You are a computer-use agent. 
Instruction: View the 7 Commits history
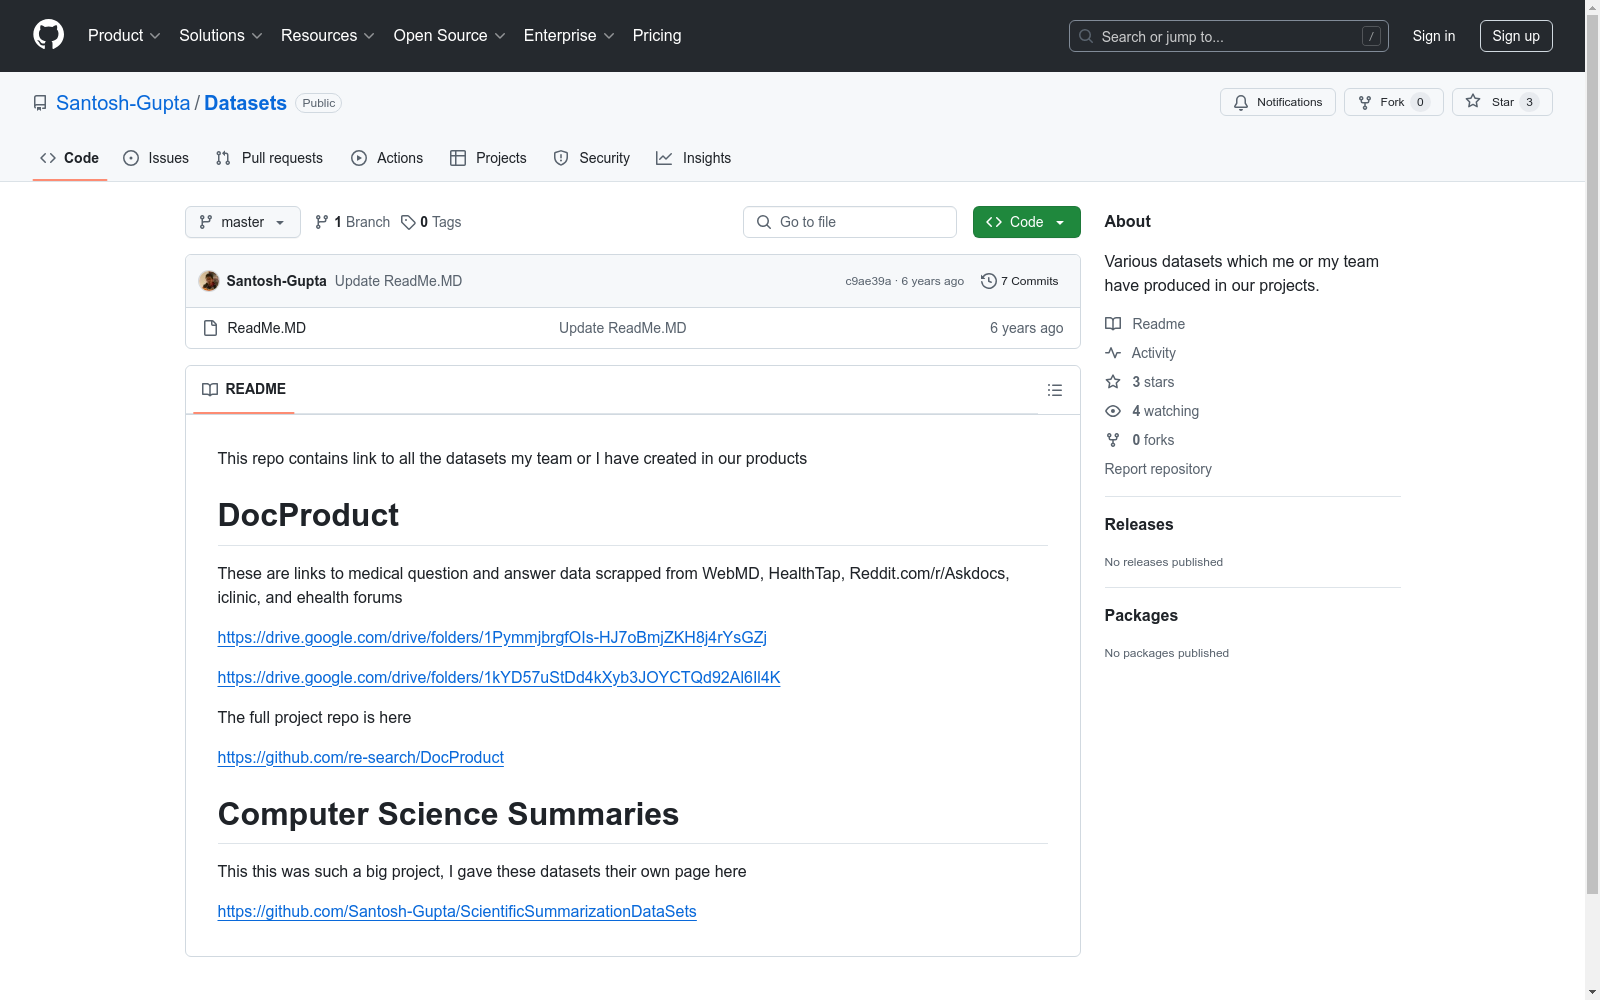point(1020,281)
